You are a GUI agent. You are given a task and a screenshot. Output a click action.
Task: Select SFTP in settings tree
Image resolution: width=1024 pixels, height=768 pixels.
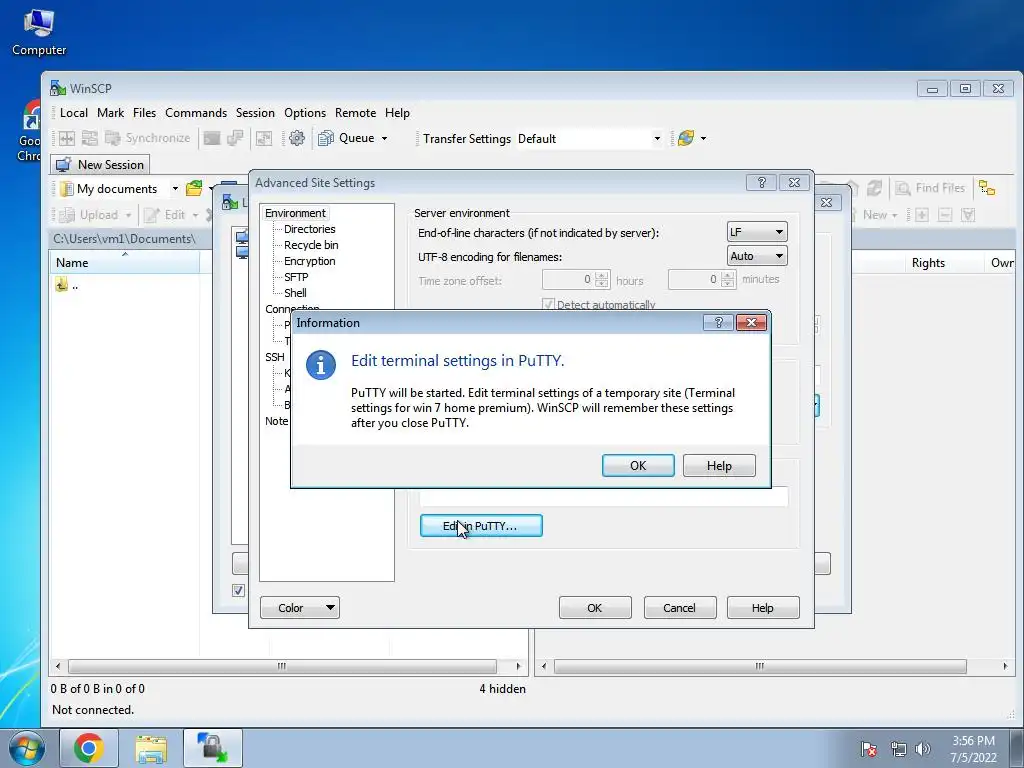[296, 277]
